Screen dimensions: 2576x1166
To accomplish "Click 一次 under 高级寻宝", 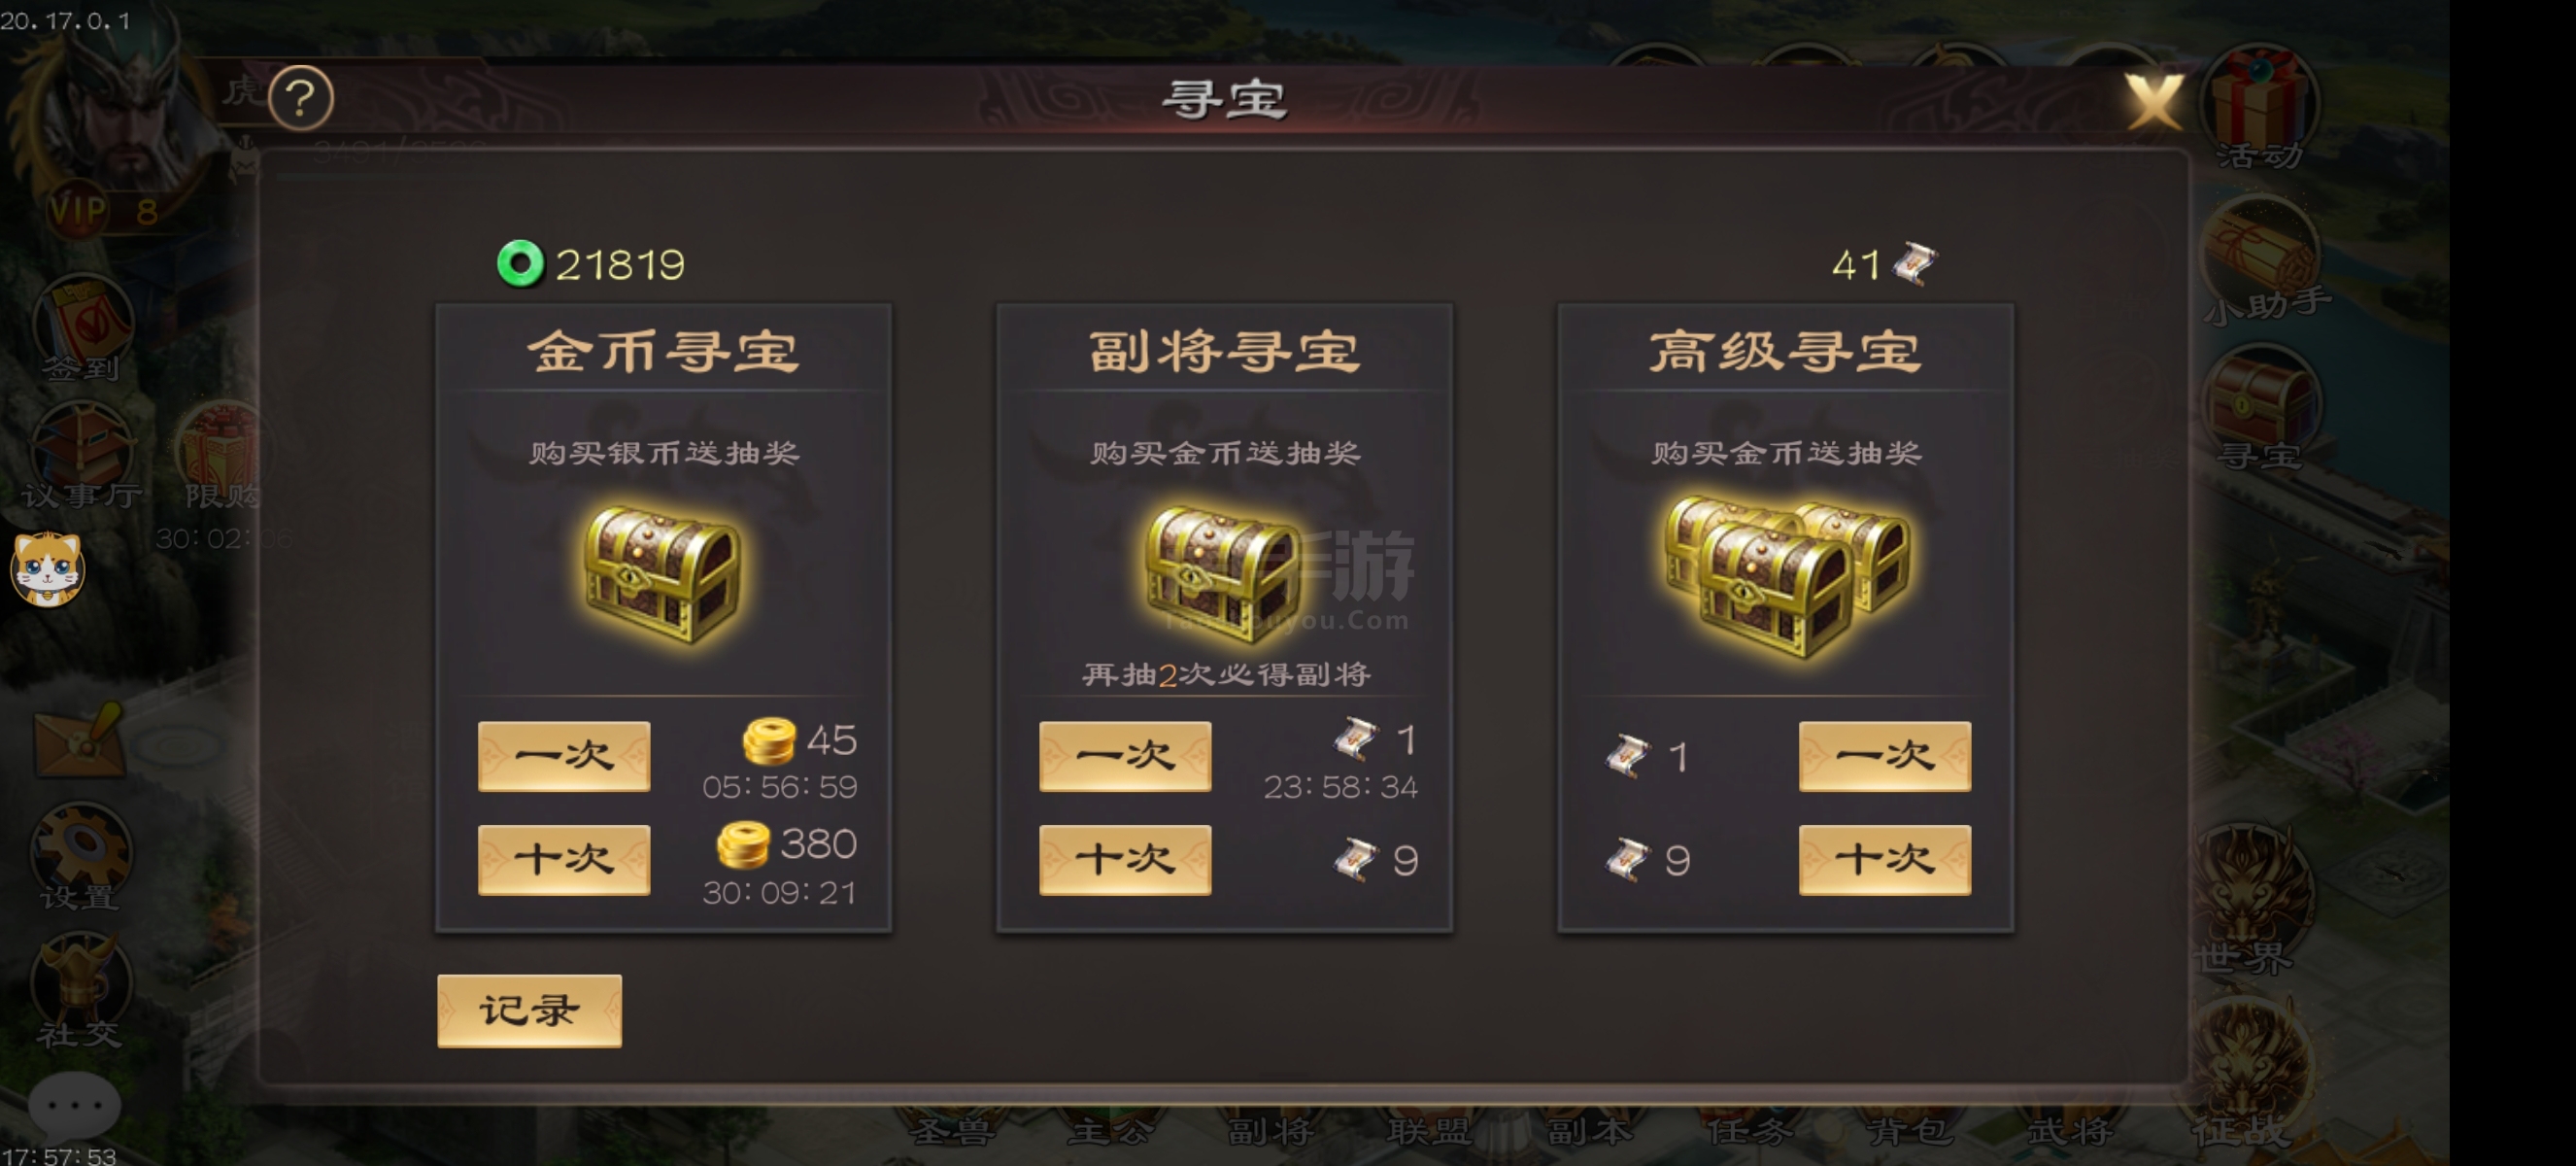I will click(1885, 756).
